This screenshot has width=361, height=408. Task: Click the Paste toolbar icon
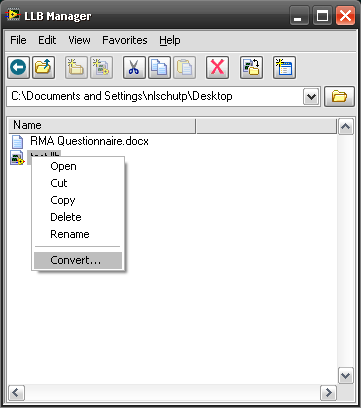(184, 68)
